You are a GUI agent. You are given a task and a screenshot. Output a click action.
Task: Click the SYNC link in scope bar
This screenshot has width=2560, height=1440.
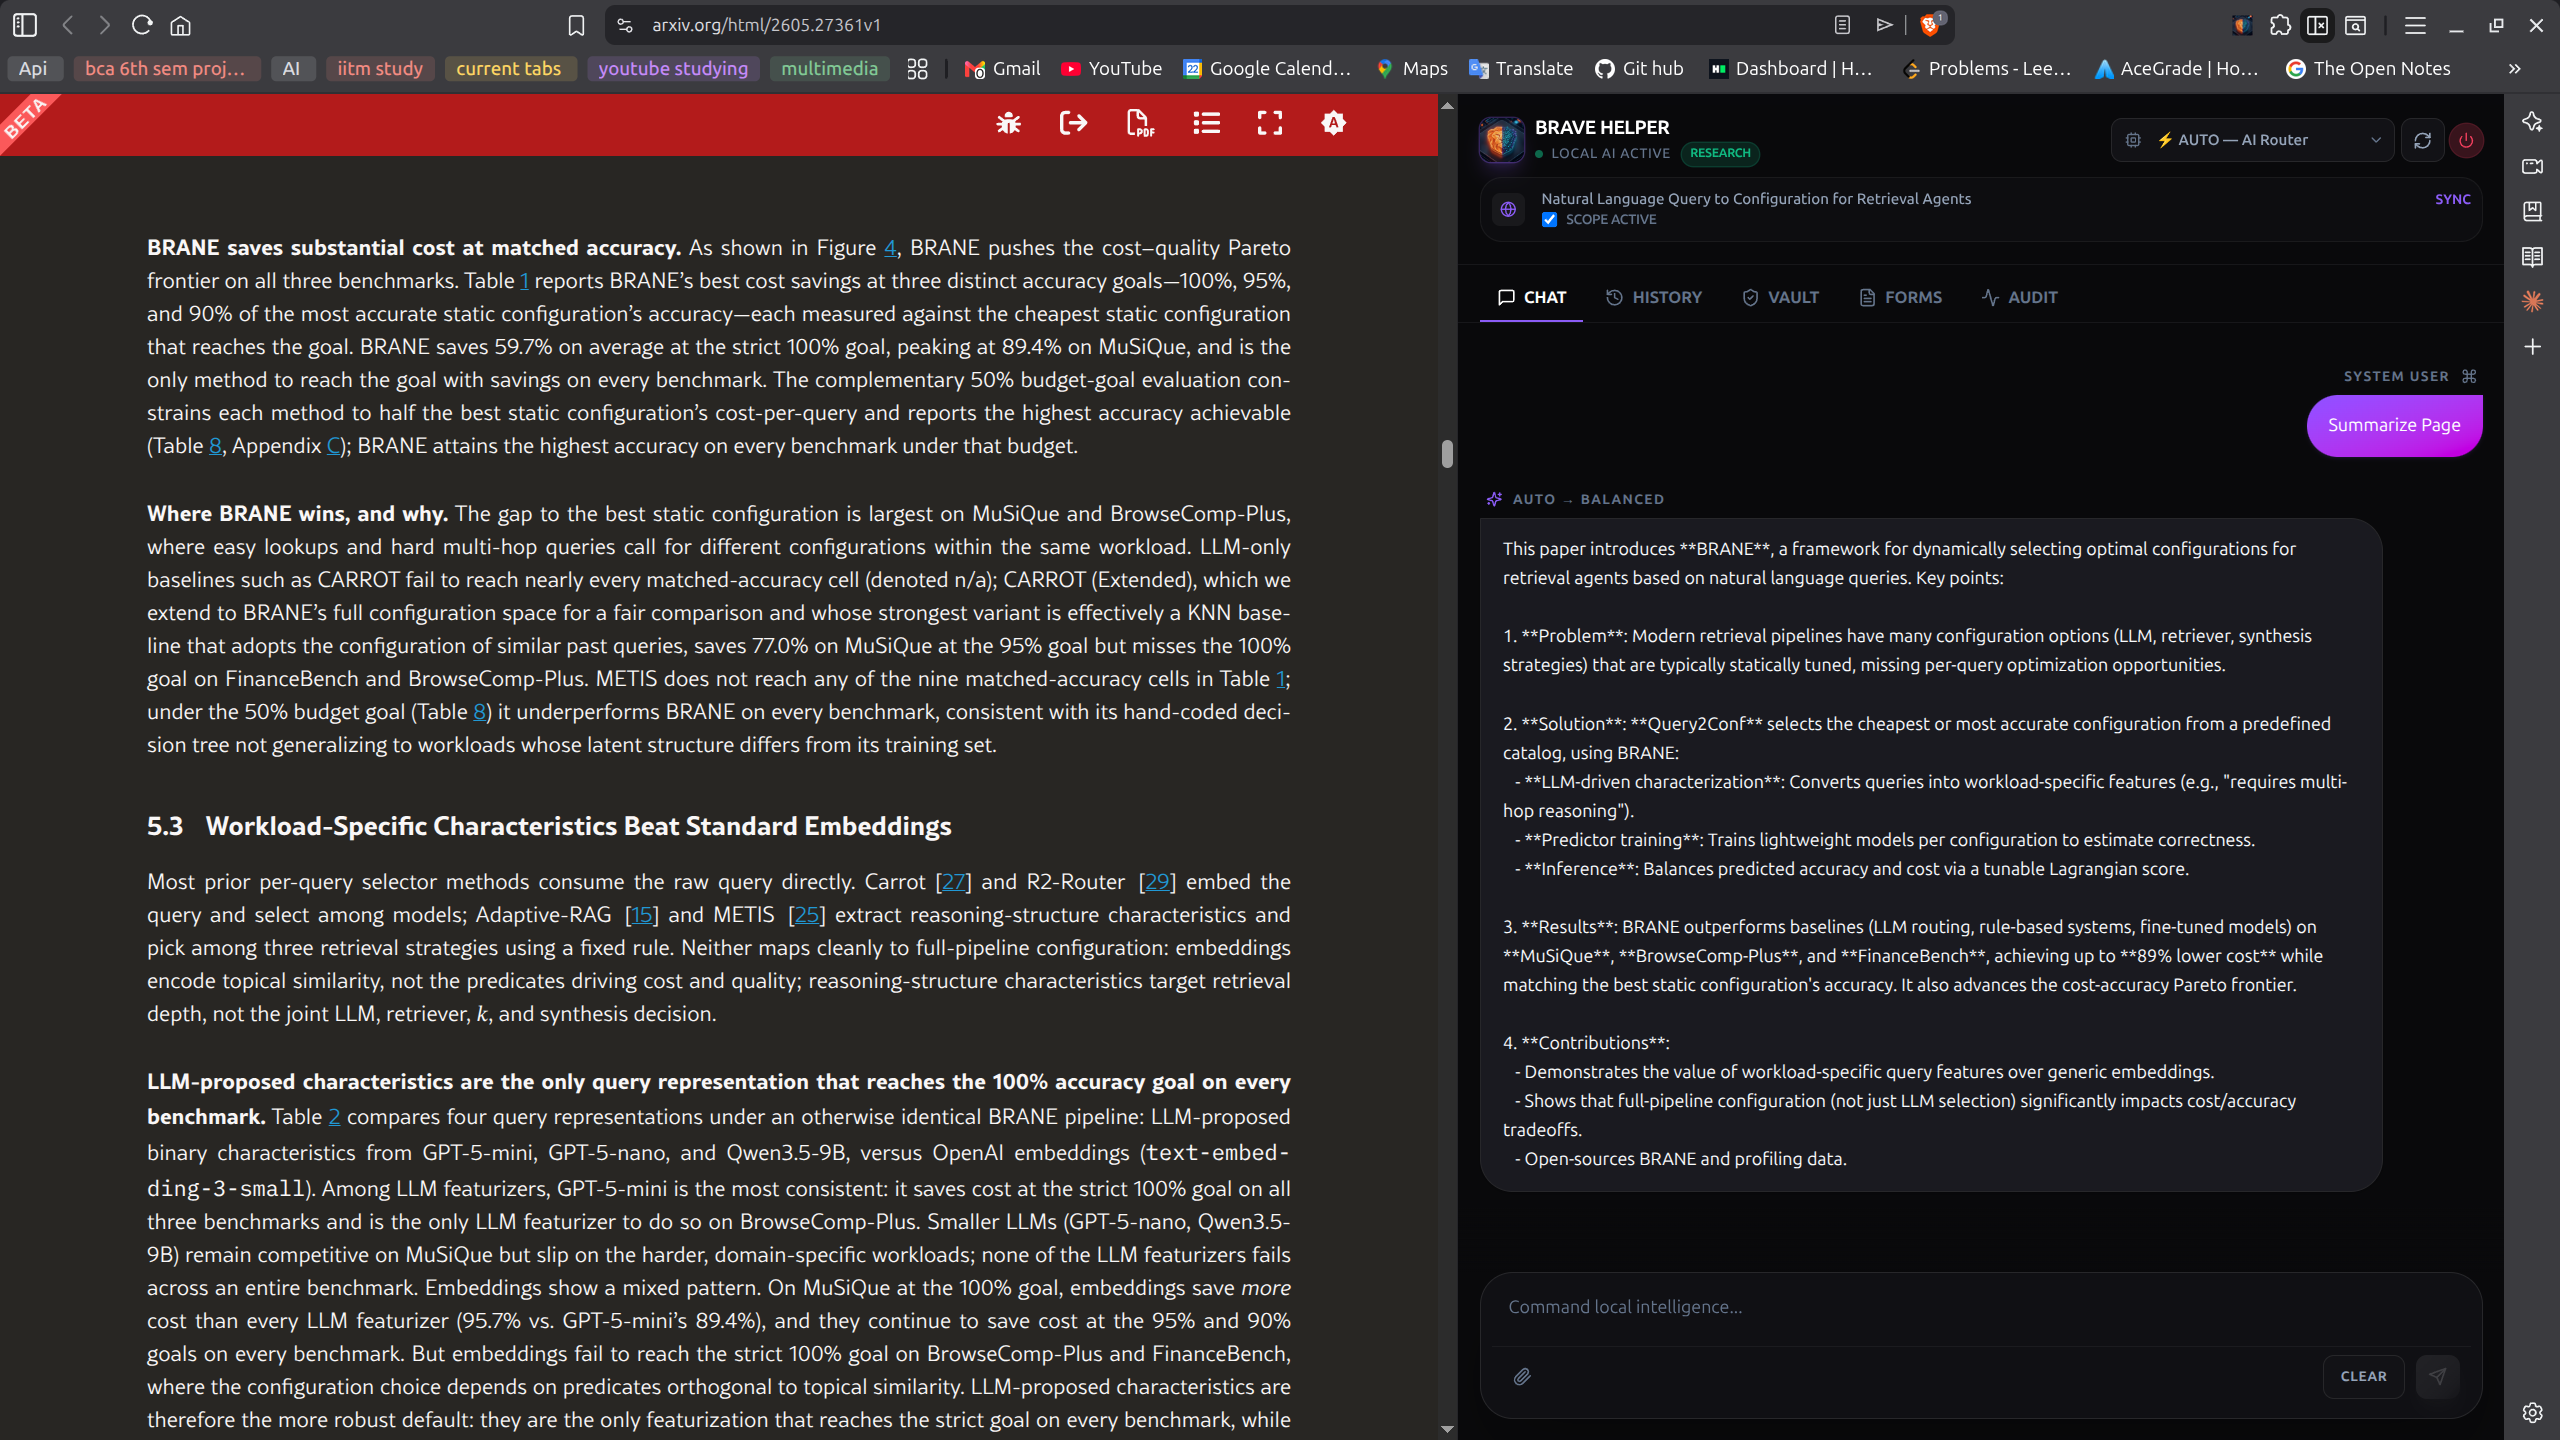pos(2452,199)
